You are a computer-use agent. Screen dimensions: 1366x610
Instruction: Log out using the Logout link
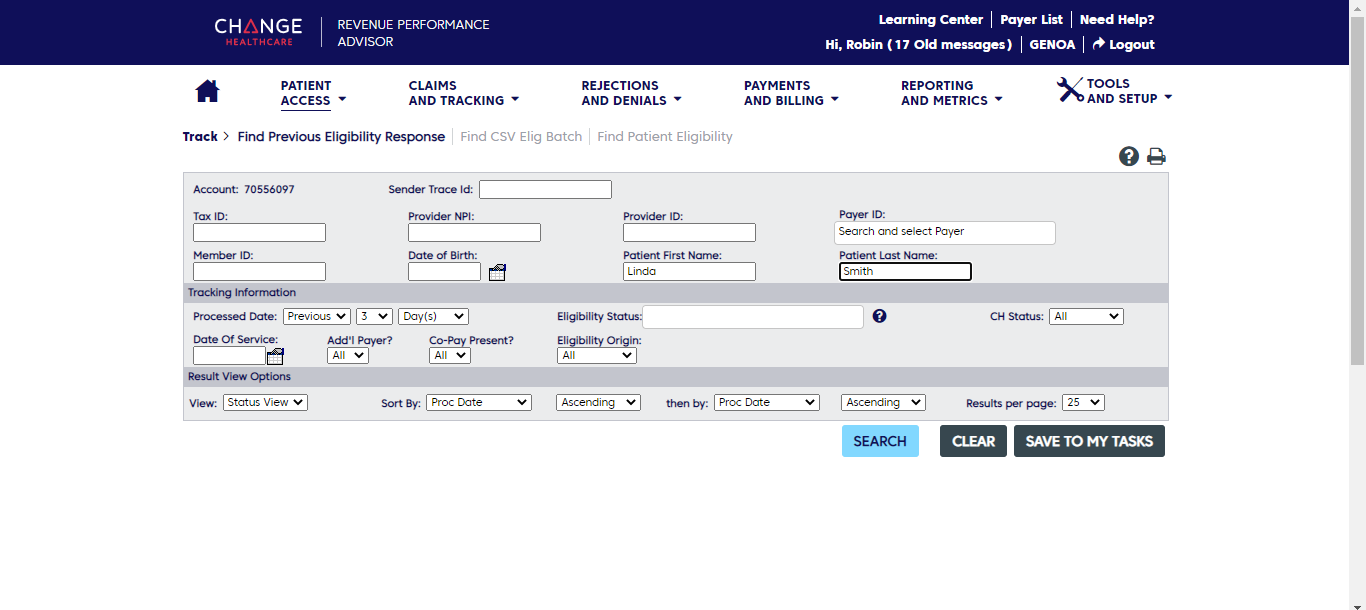click(x=1123, y=44)
